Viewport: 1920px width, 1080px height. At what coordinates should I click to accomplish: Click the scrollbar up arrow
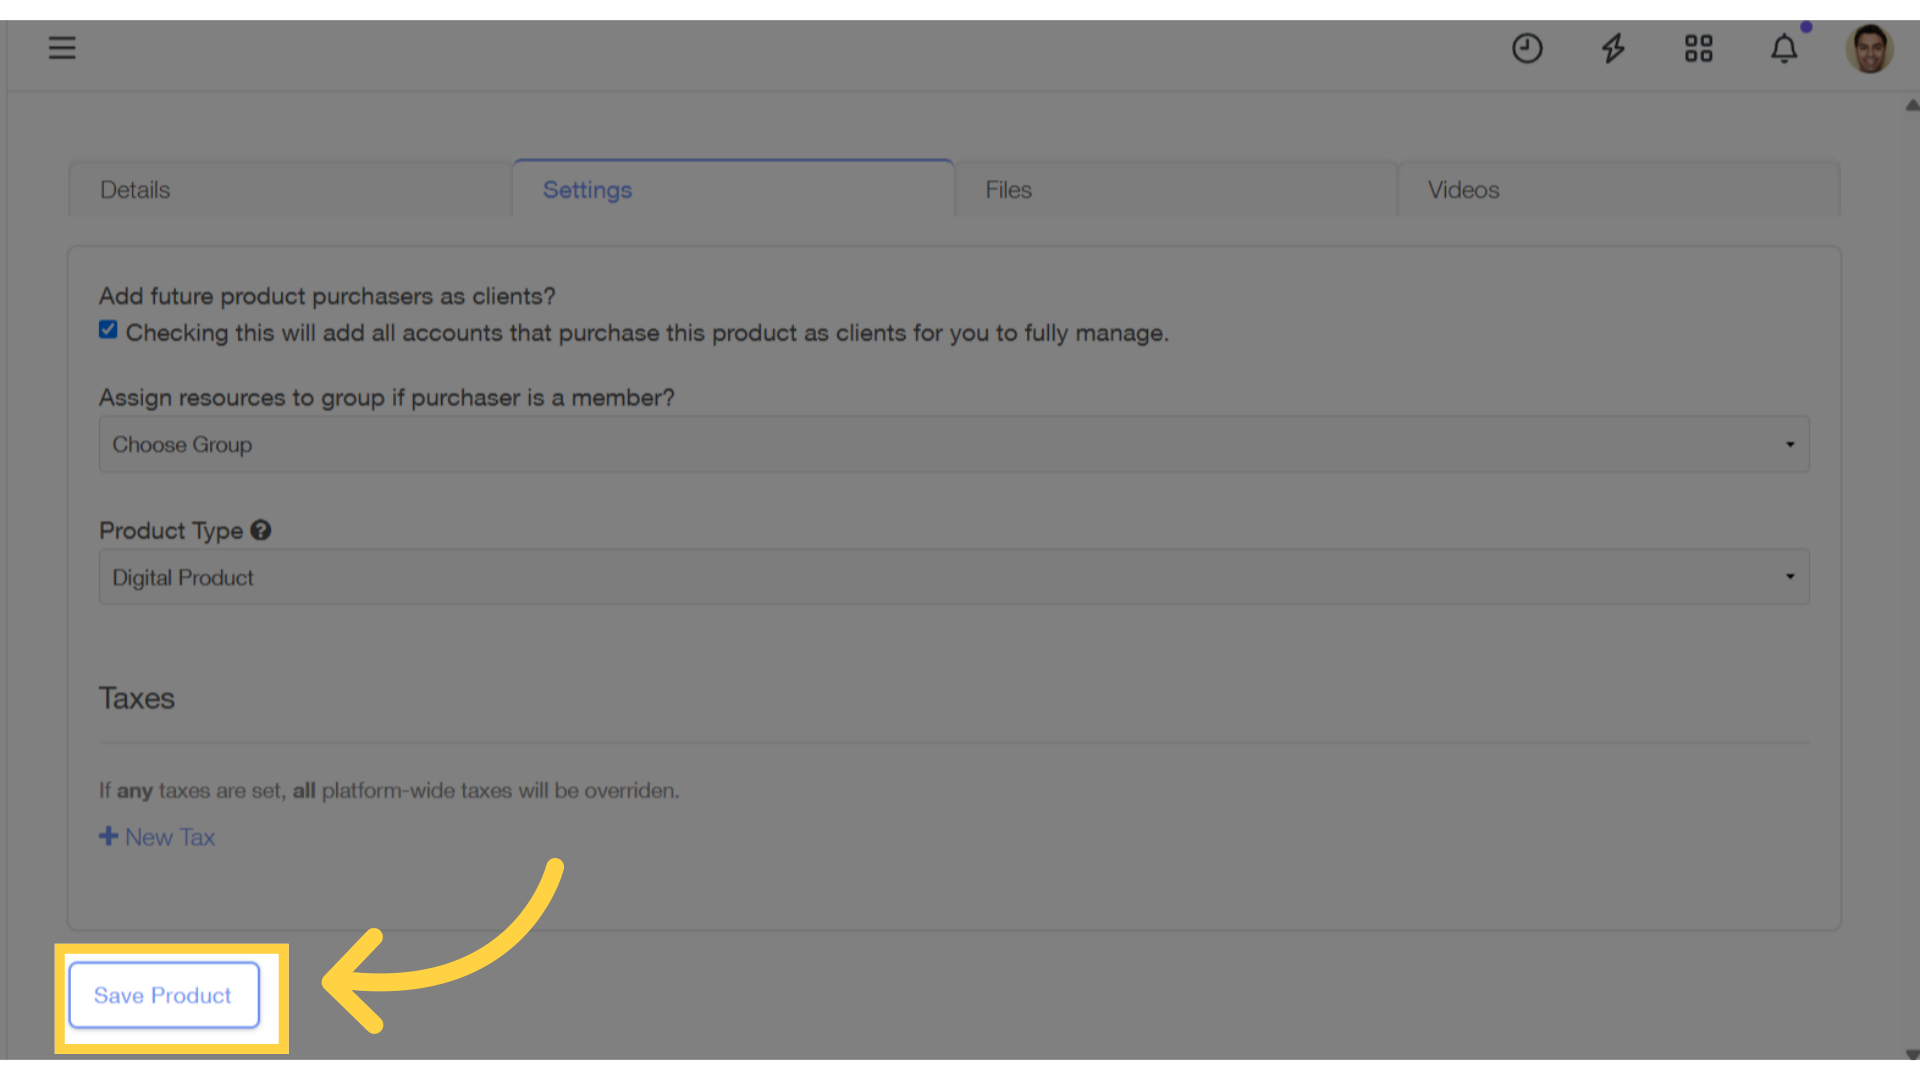[x=1911, y=105]
